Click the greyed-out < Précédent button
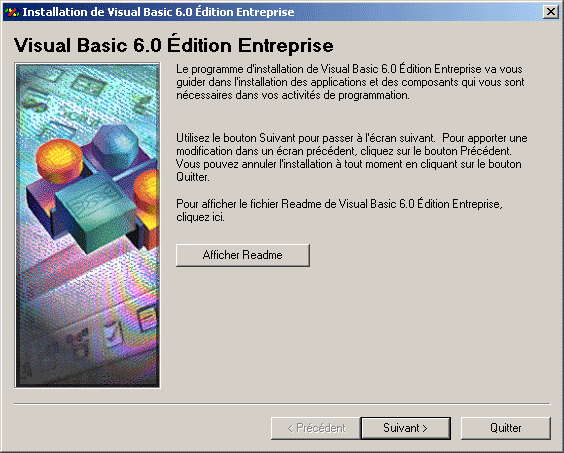Image resolution: width=564 pixels, height=453 pixels. [316, 428]
